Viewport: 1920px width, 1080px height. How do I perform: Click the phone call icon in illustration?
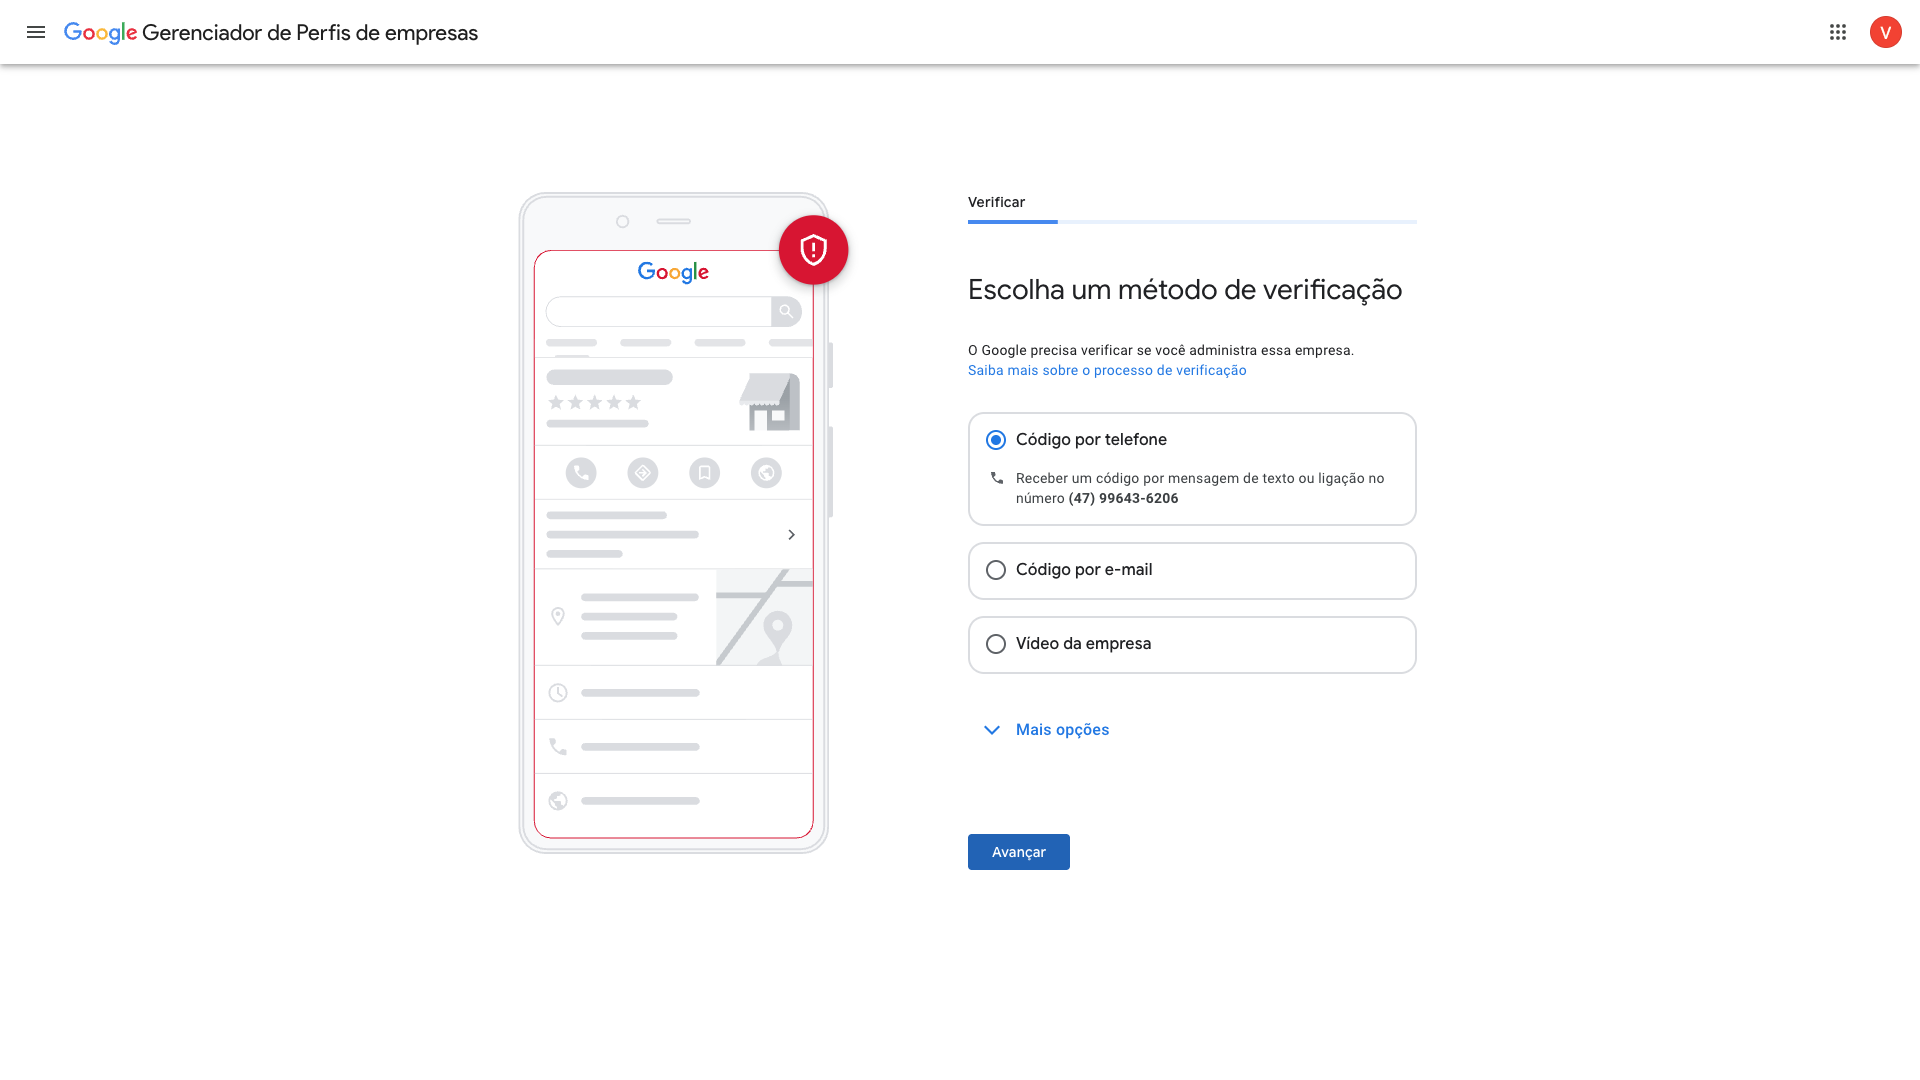[581, 473]
